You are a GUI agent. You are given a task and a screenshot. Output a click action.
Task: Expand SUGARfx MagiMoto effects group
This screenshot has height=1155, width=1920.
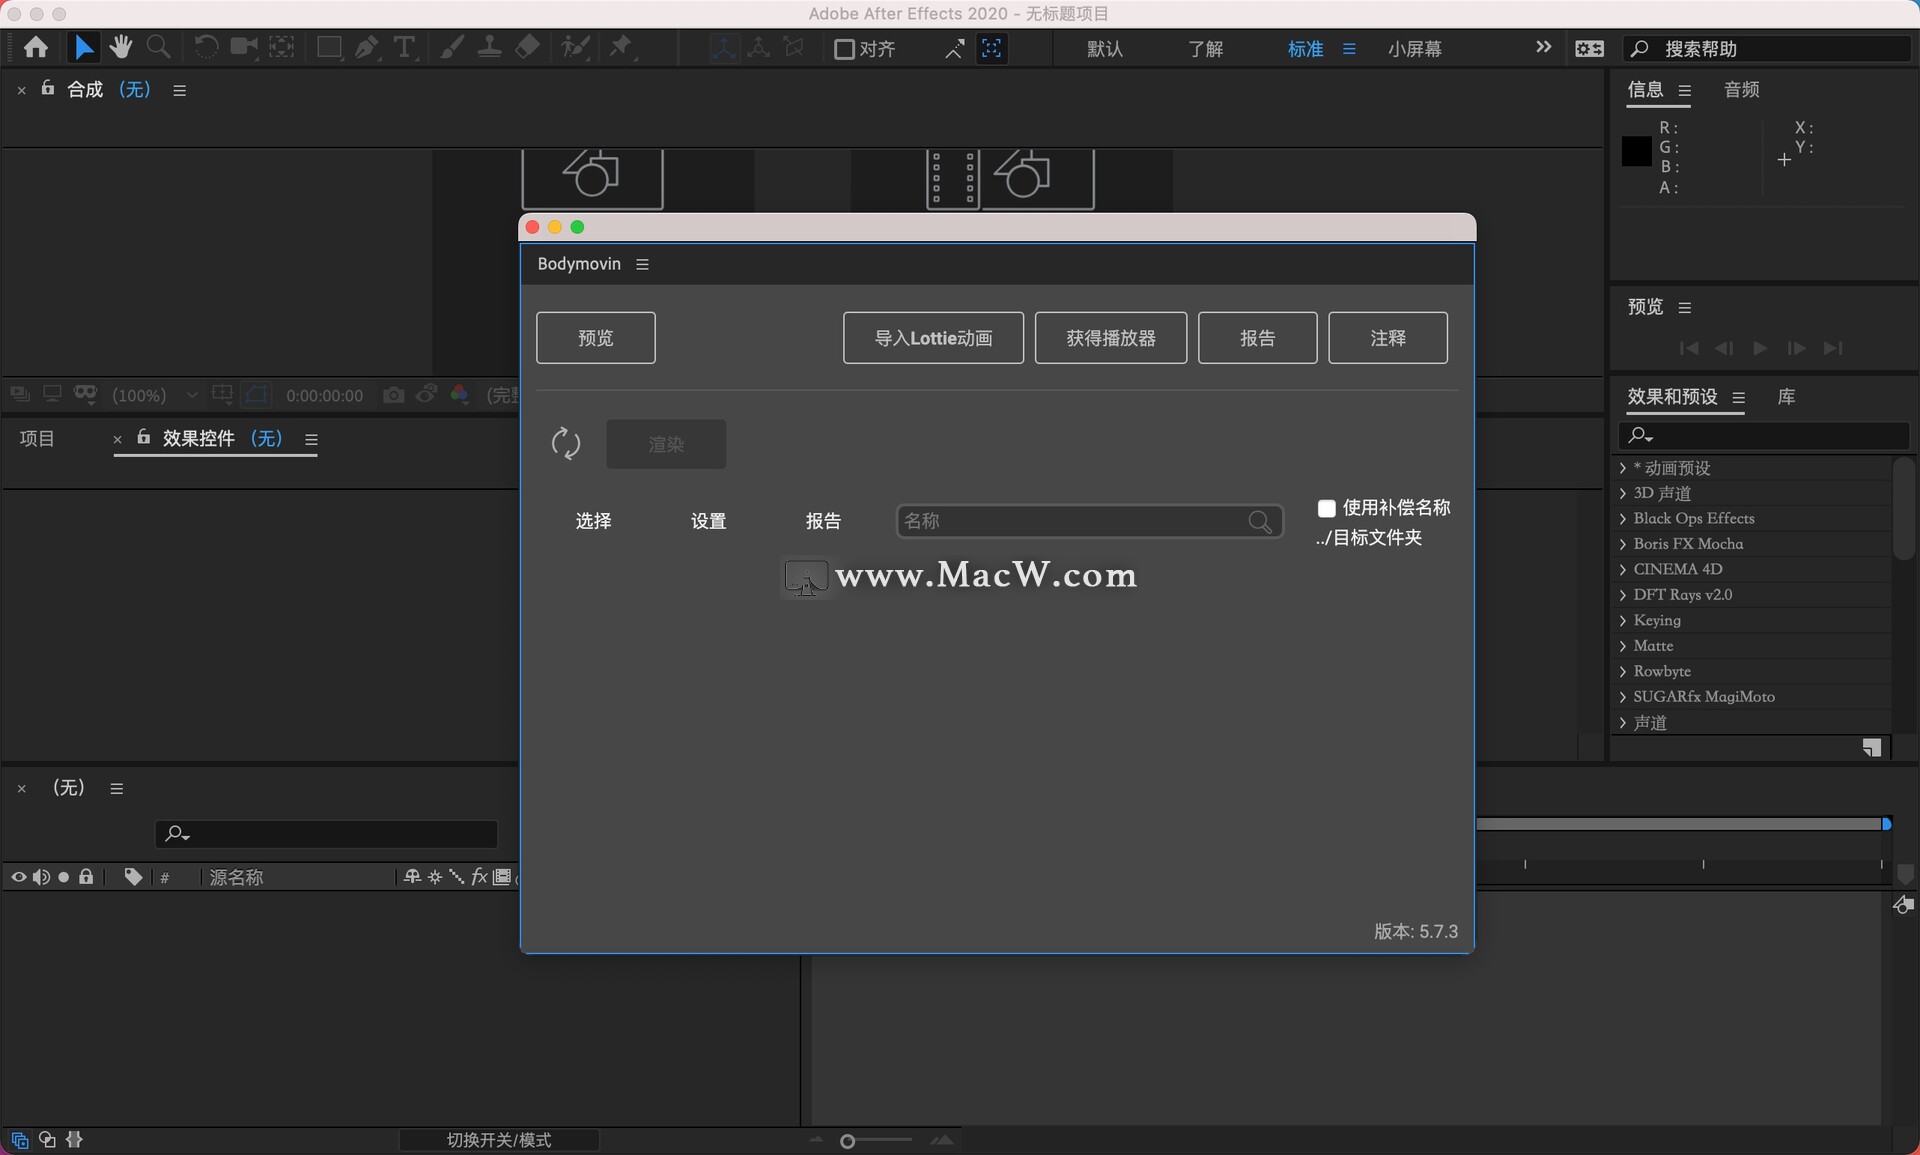(x=1622, y=695)
